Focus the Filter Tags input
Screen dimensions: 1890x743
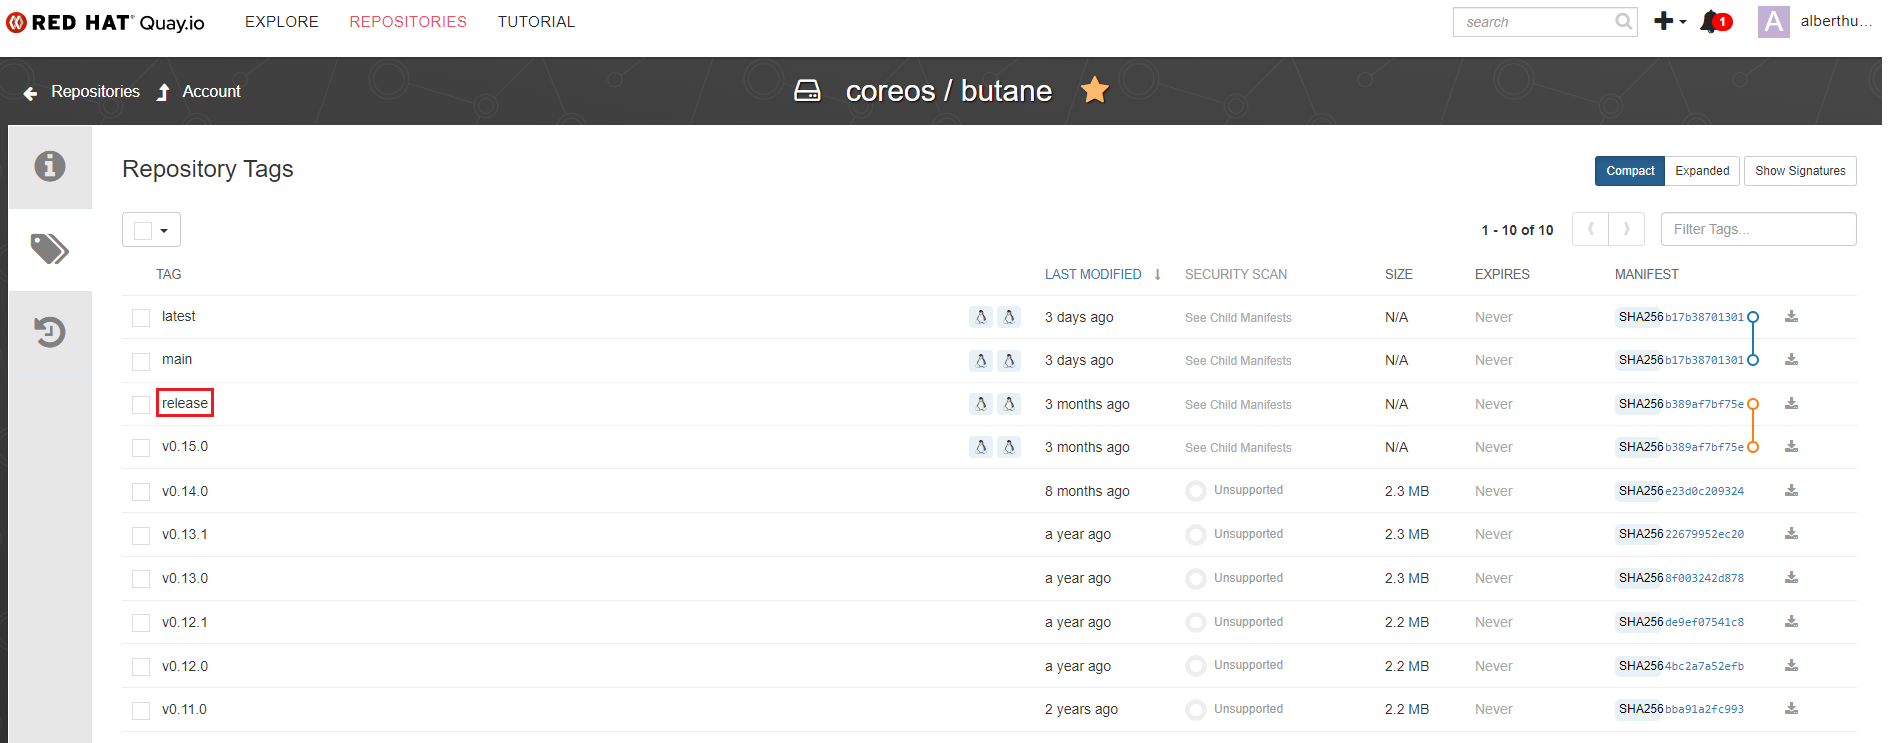(x=1758, y=229)
